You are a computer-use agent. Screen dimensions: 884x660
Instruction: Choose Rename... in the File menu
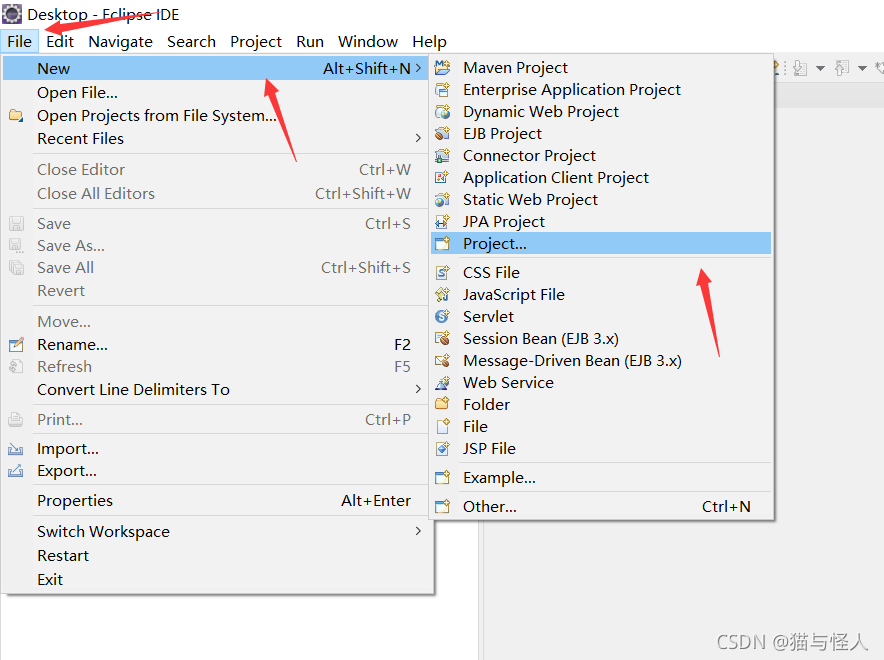pos(215,344)
